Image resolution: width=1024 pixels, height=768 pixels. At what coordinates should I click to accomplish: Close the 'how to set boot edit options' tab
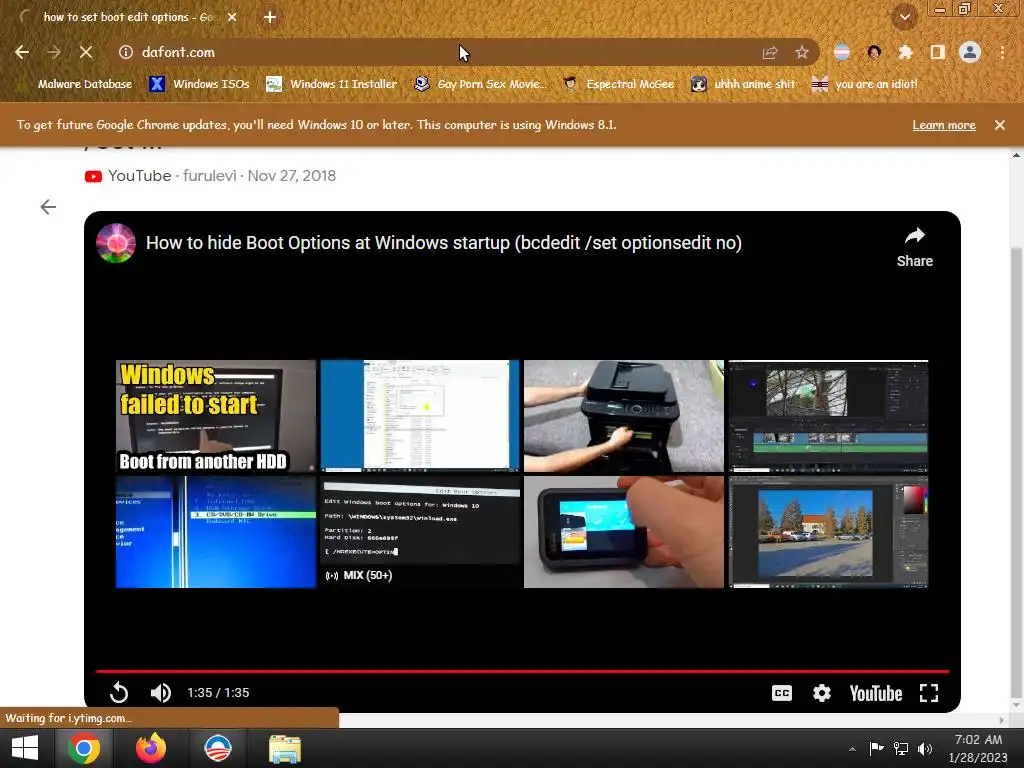tap(232, 17)
